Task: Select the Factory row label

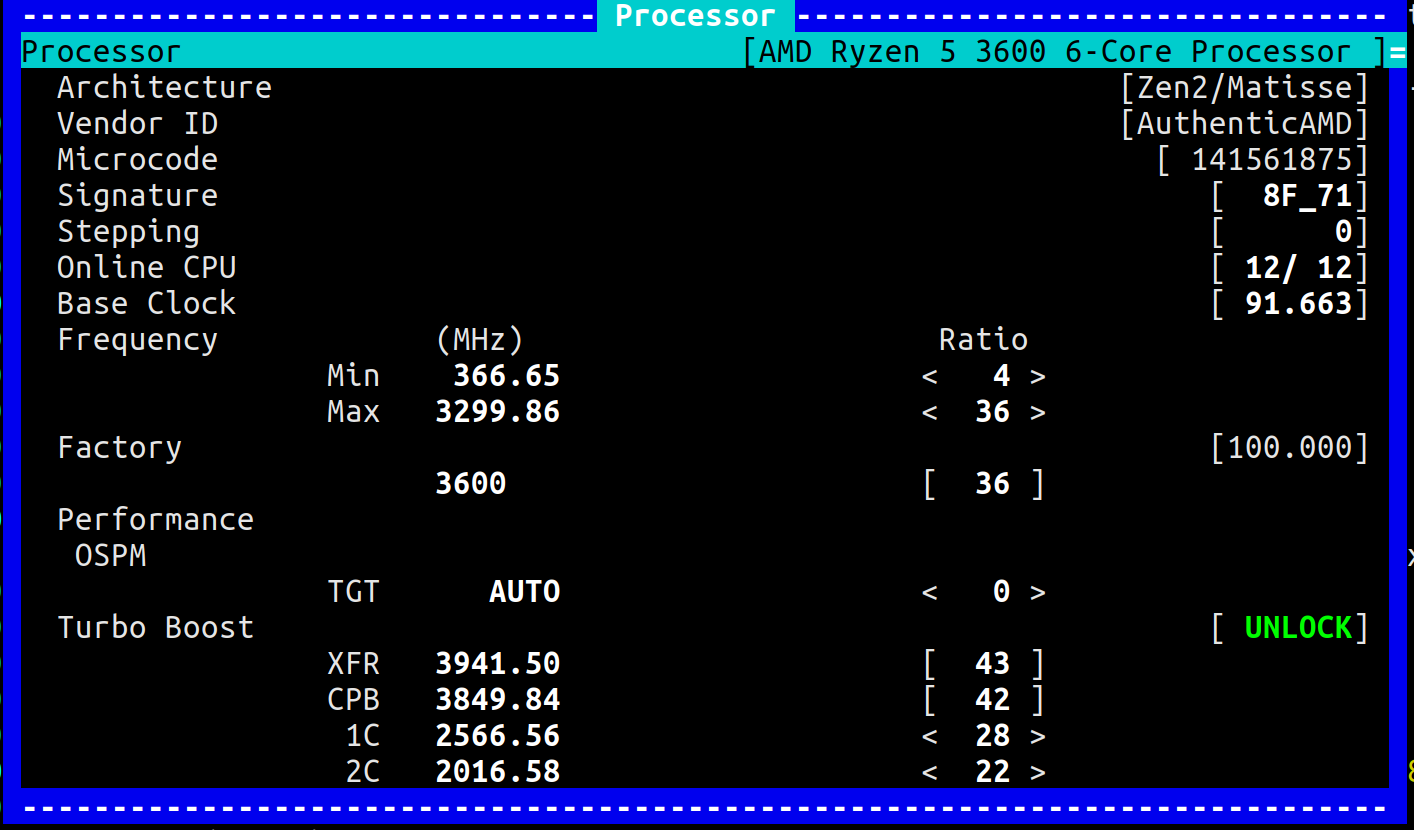Action: (119, 448)
